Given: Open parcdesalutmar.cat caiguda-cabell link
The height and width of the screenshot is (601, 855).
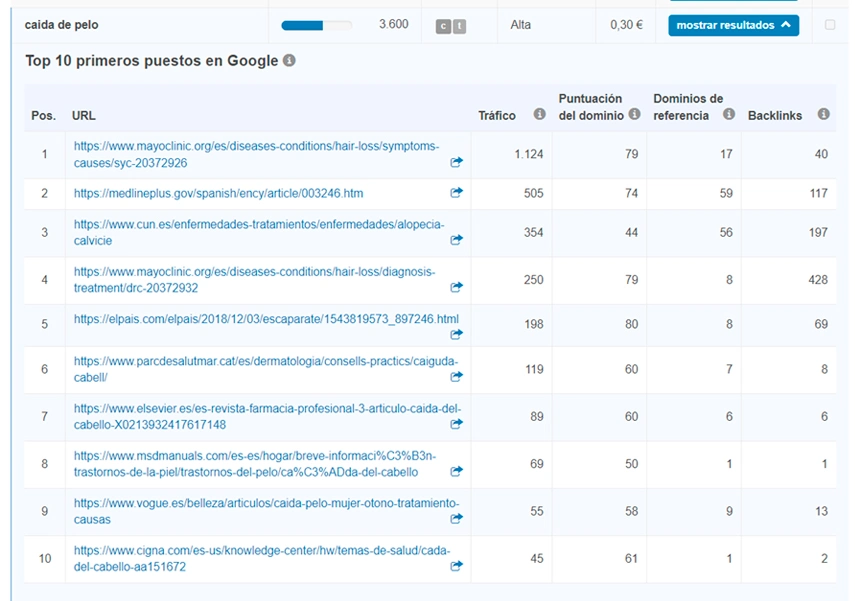Looking at the screenshot, I should tap(266, 369).
